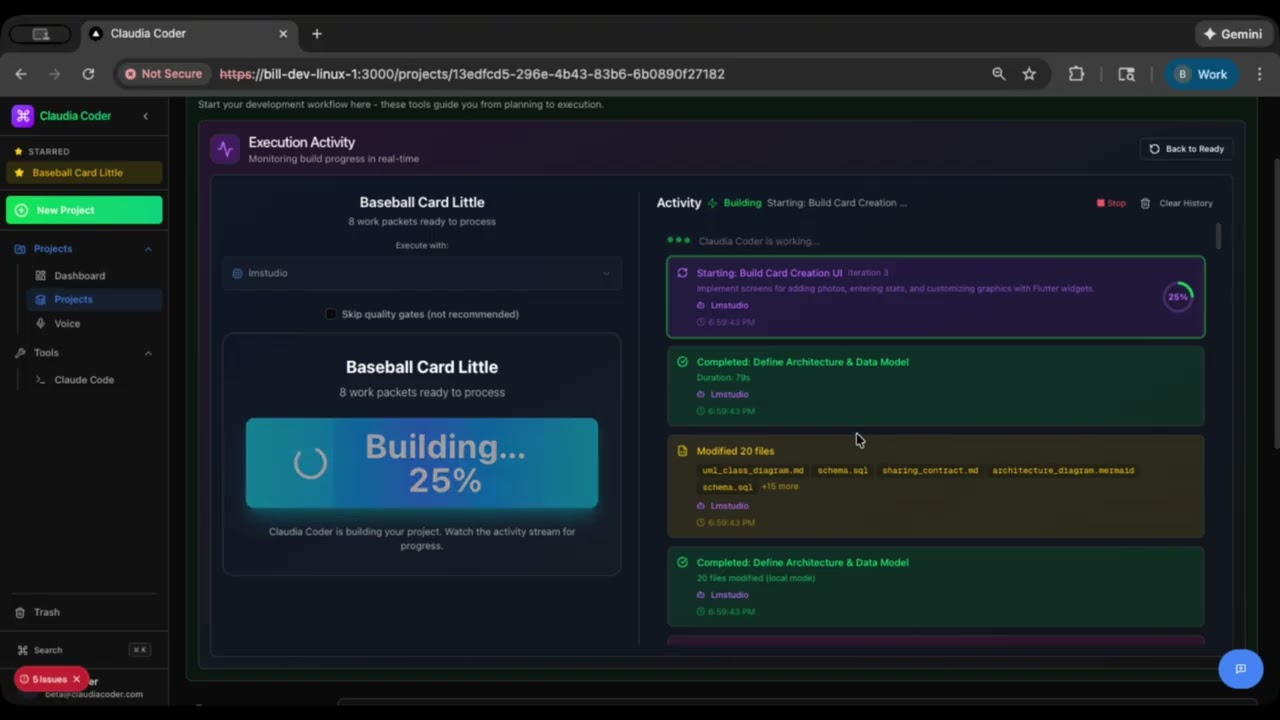Open the sidebar Search field
The height and width of the screenshot is (720, 1280).
pos(84,650)
